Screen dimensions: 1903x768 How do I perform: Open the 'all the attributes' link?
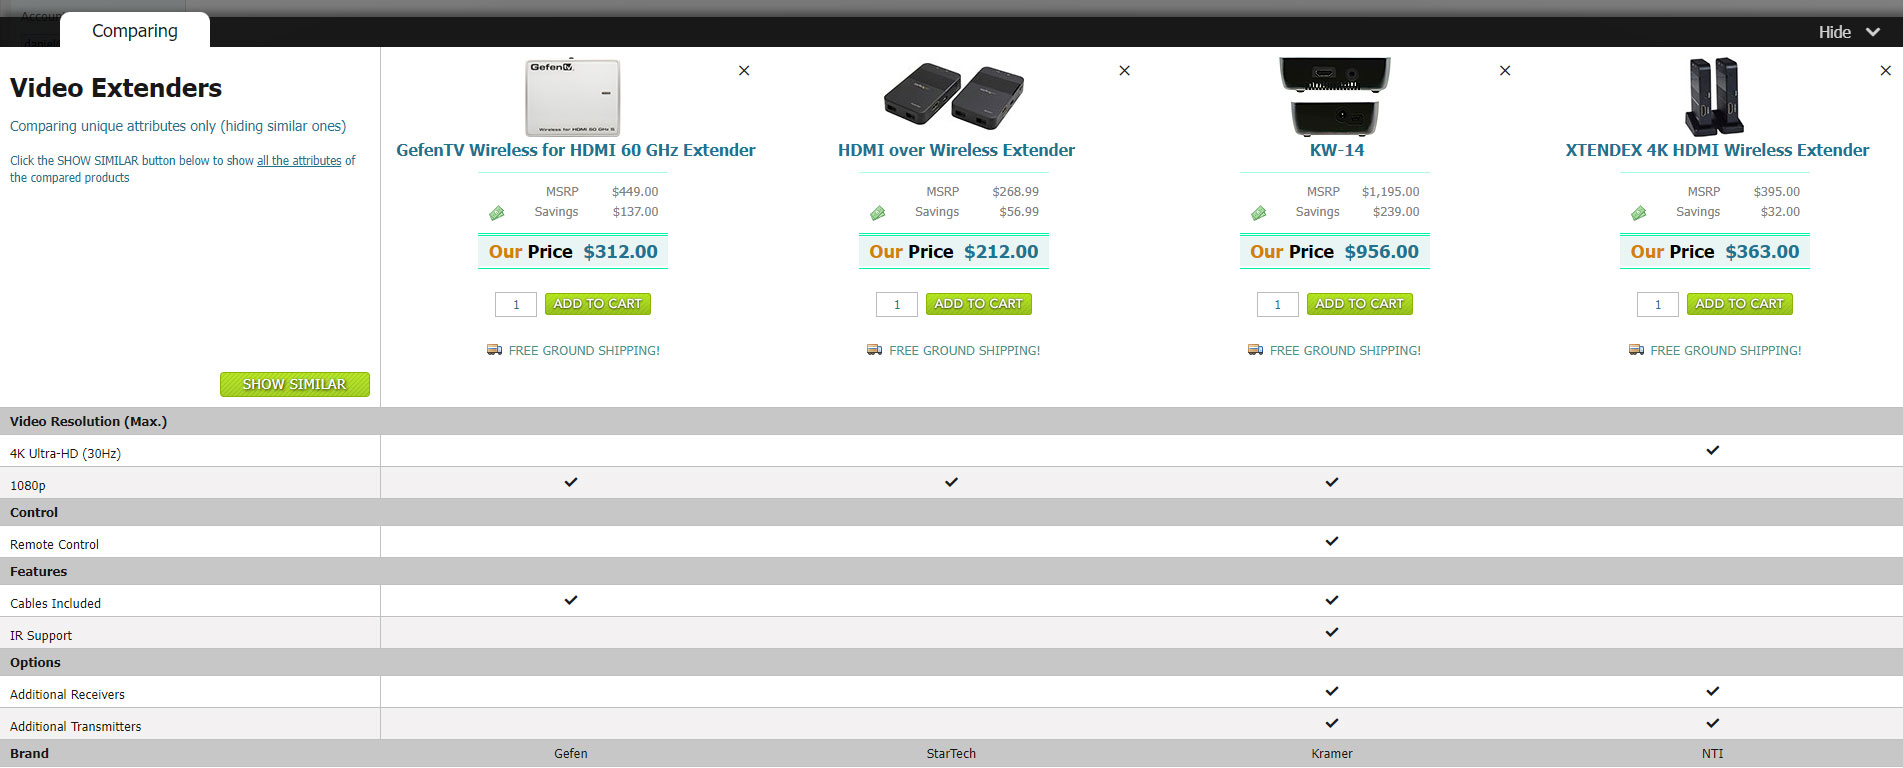[x=299, y=161]
